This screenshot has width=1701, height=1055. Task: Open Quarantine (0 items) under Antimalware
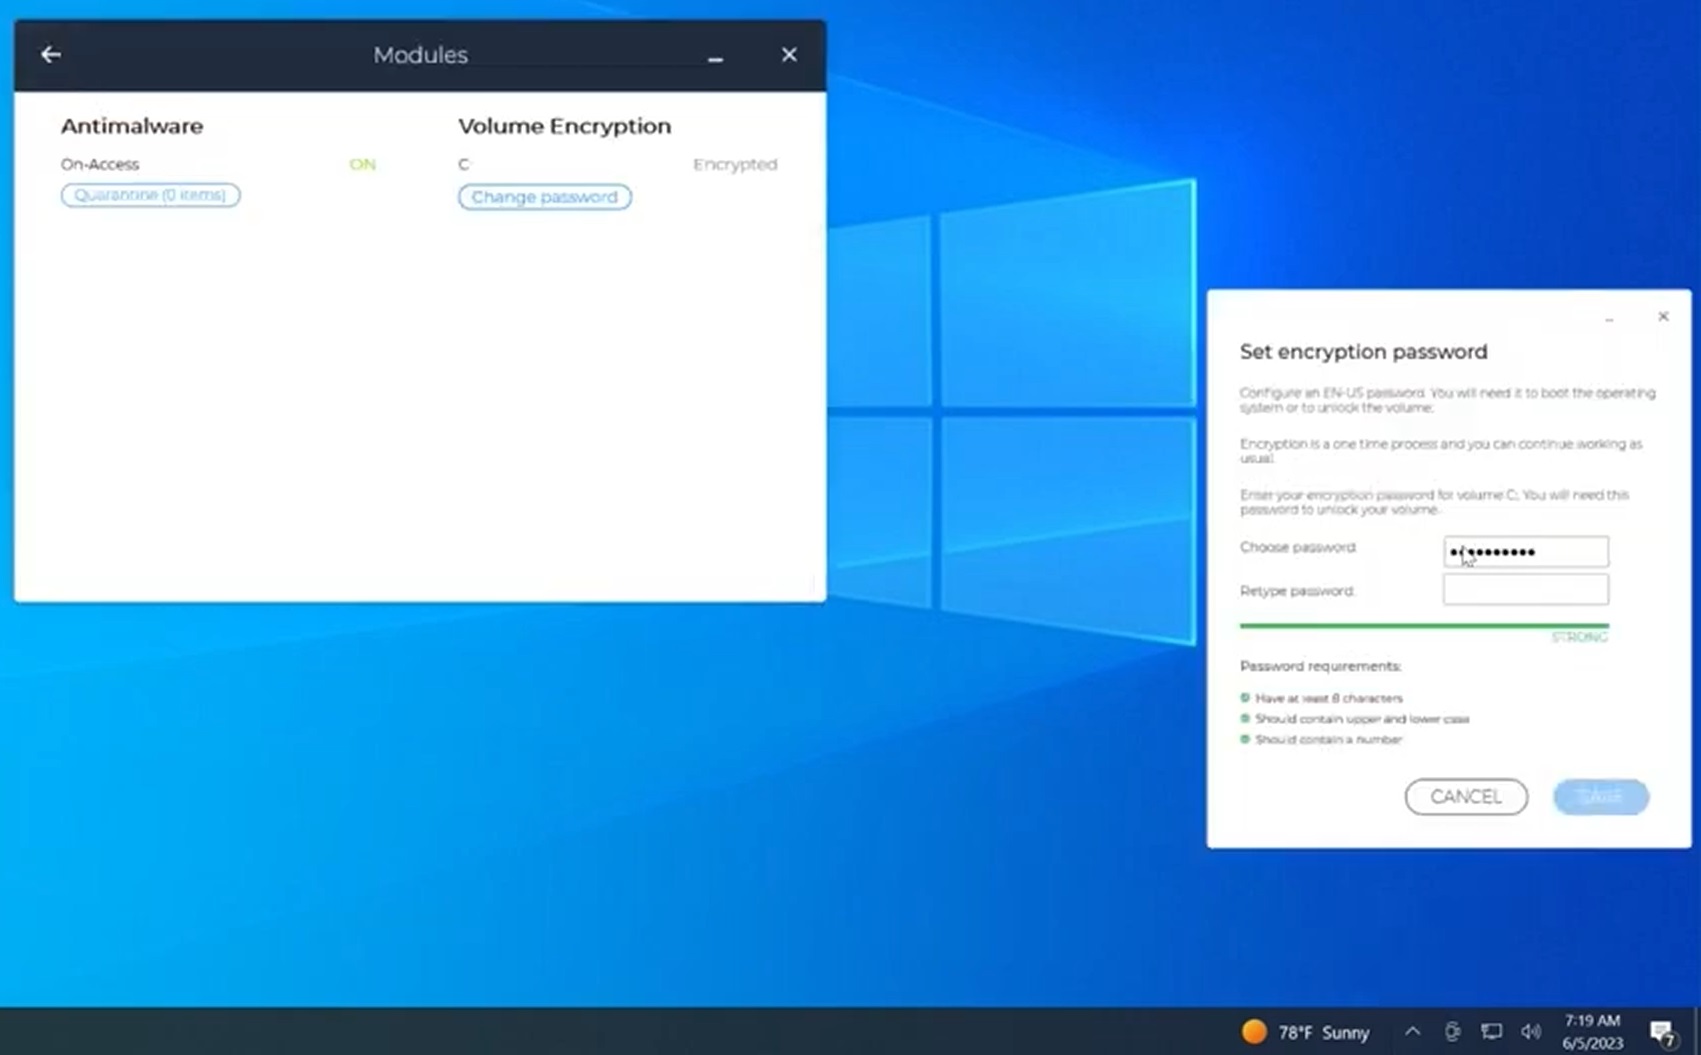[x=150, y=195]
